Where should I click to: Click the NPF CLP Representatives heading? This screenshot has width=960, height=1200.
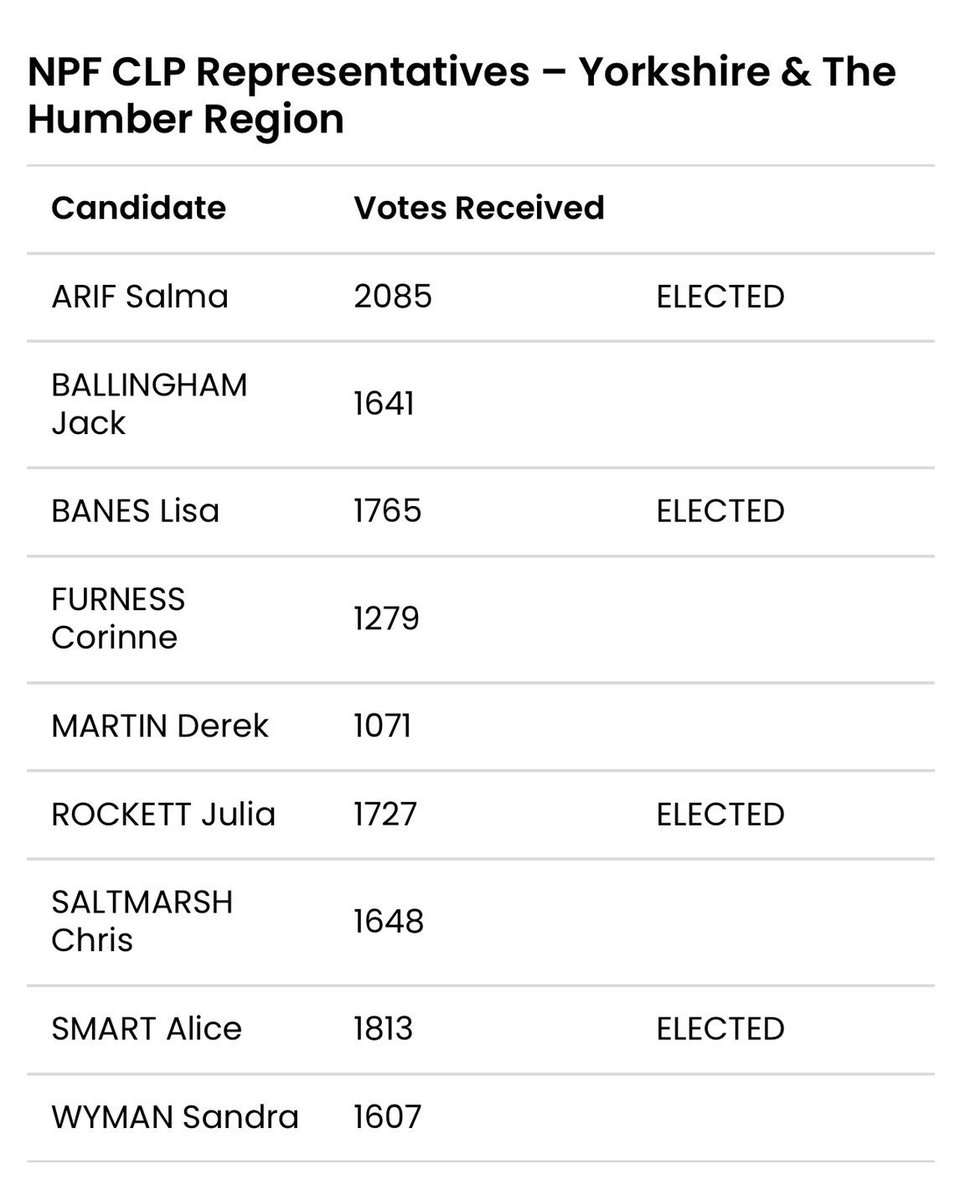click(x=462, y=96)
